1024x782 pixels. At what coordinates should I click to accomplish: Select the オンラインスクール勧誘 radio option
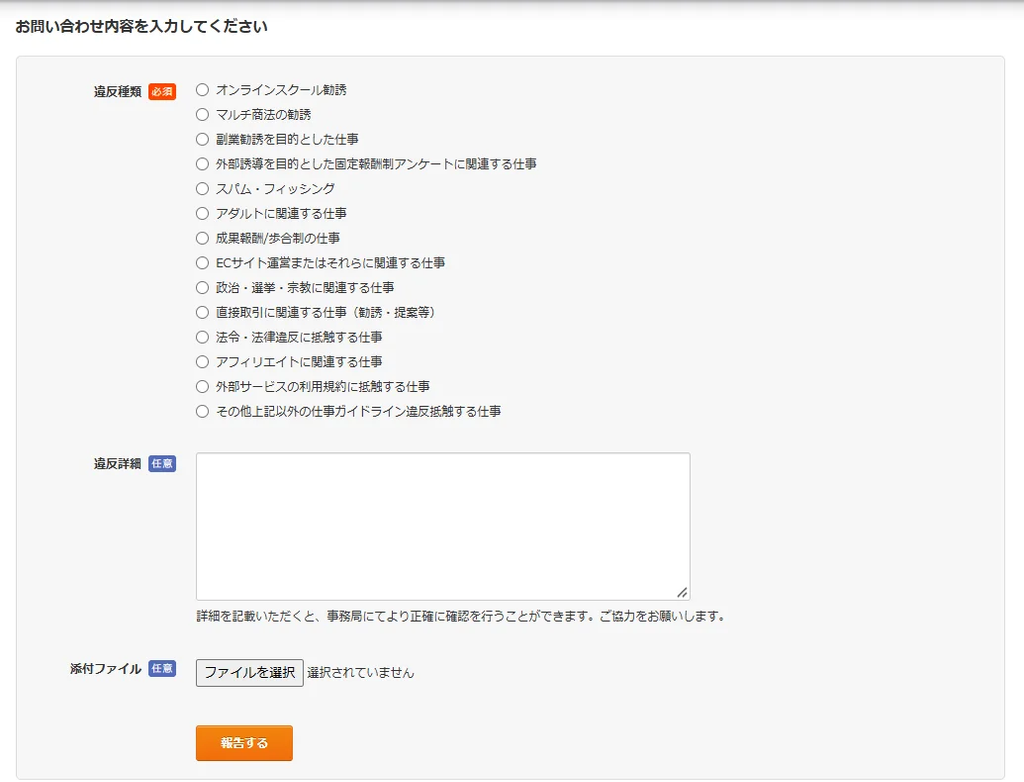(x=202, y=90)
